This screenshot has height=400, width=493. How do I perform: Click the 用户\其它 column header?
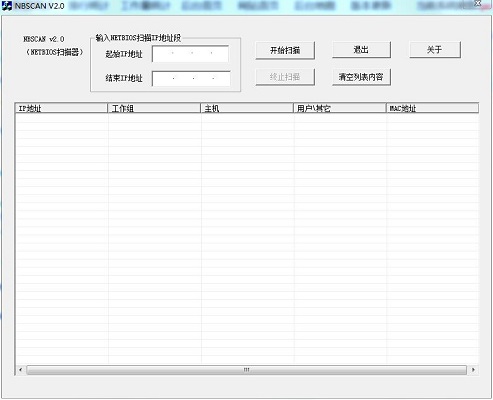pos(340,108)
